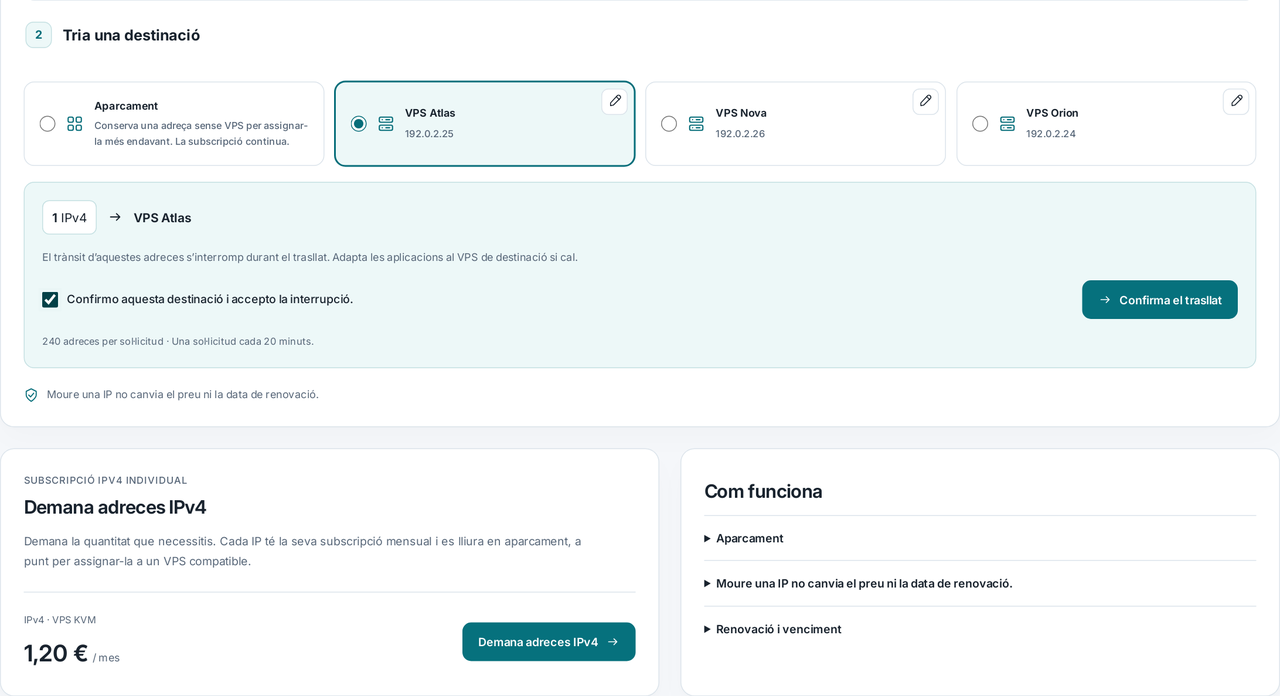Click the Demana adreces IPv4 button
1280x696 pixels.
549,642
